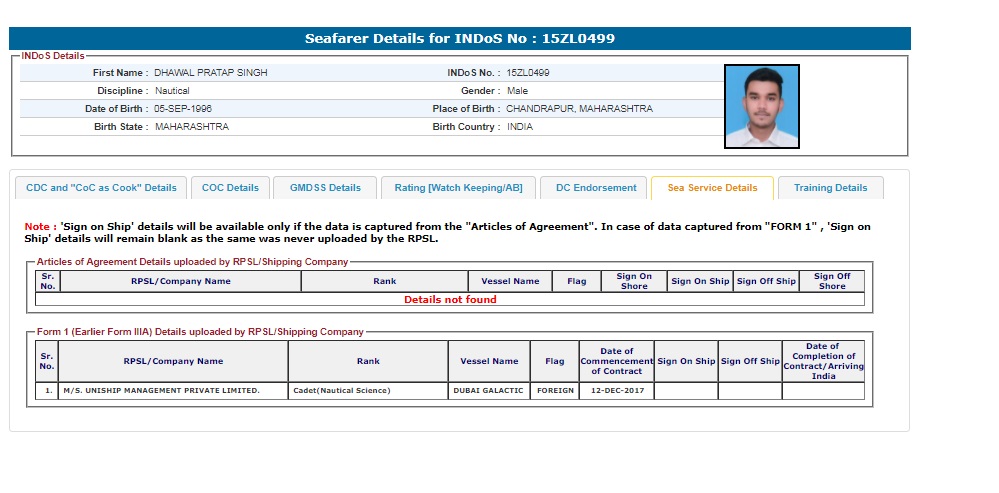Image resolution: width=999 pixels, height=493 pixels.
Task: Click the 12-DEC-2017 contract commencement date cell
Action: tap(616, 391)
